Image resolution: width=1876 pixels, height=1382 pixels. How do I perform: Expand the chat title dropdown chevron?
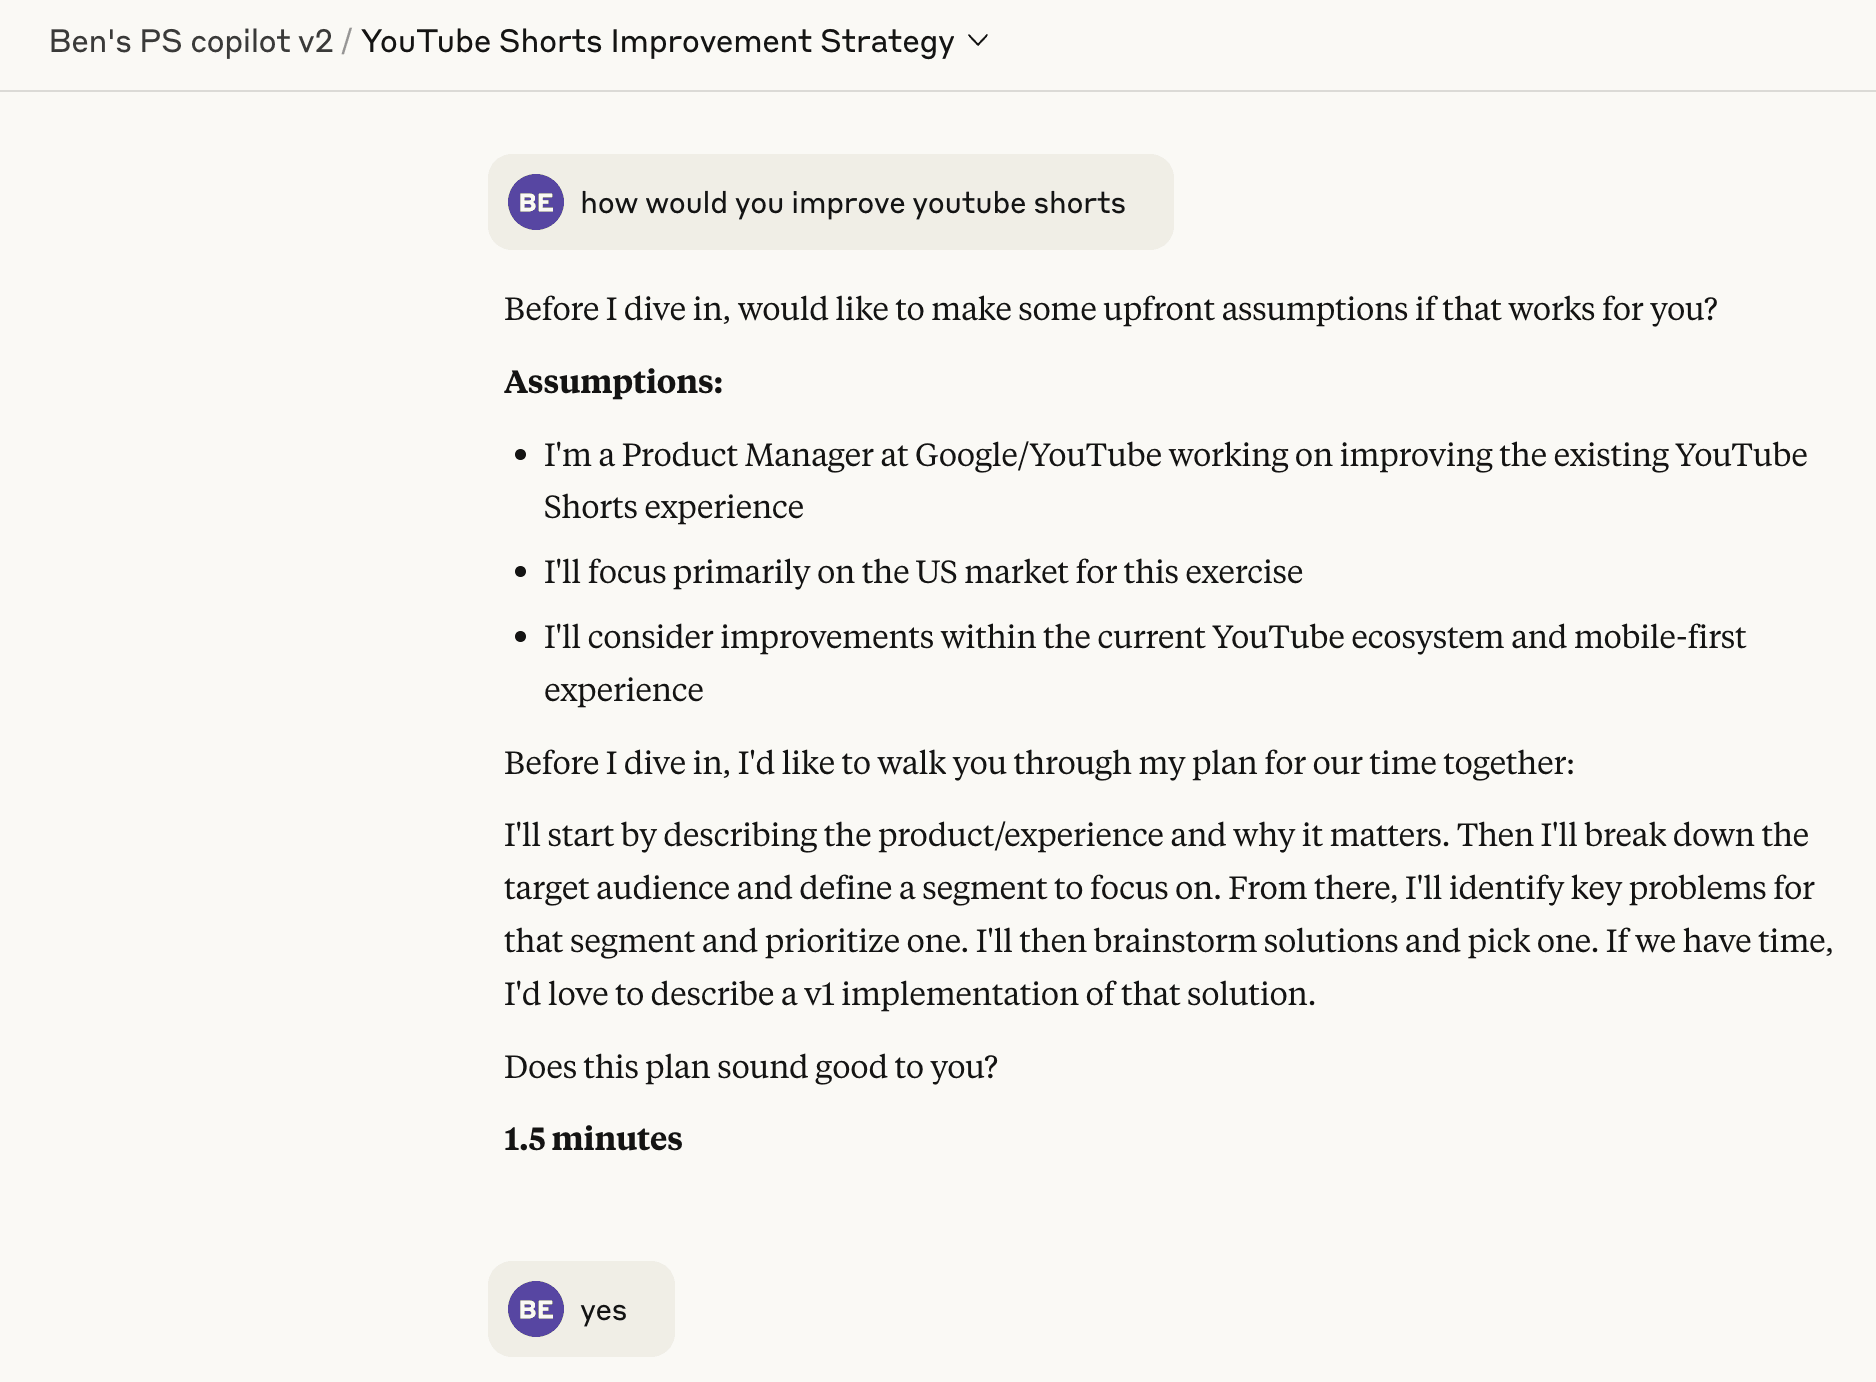click(979, 41)
